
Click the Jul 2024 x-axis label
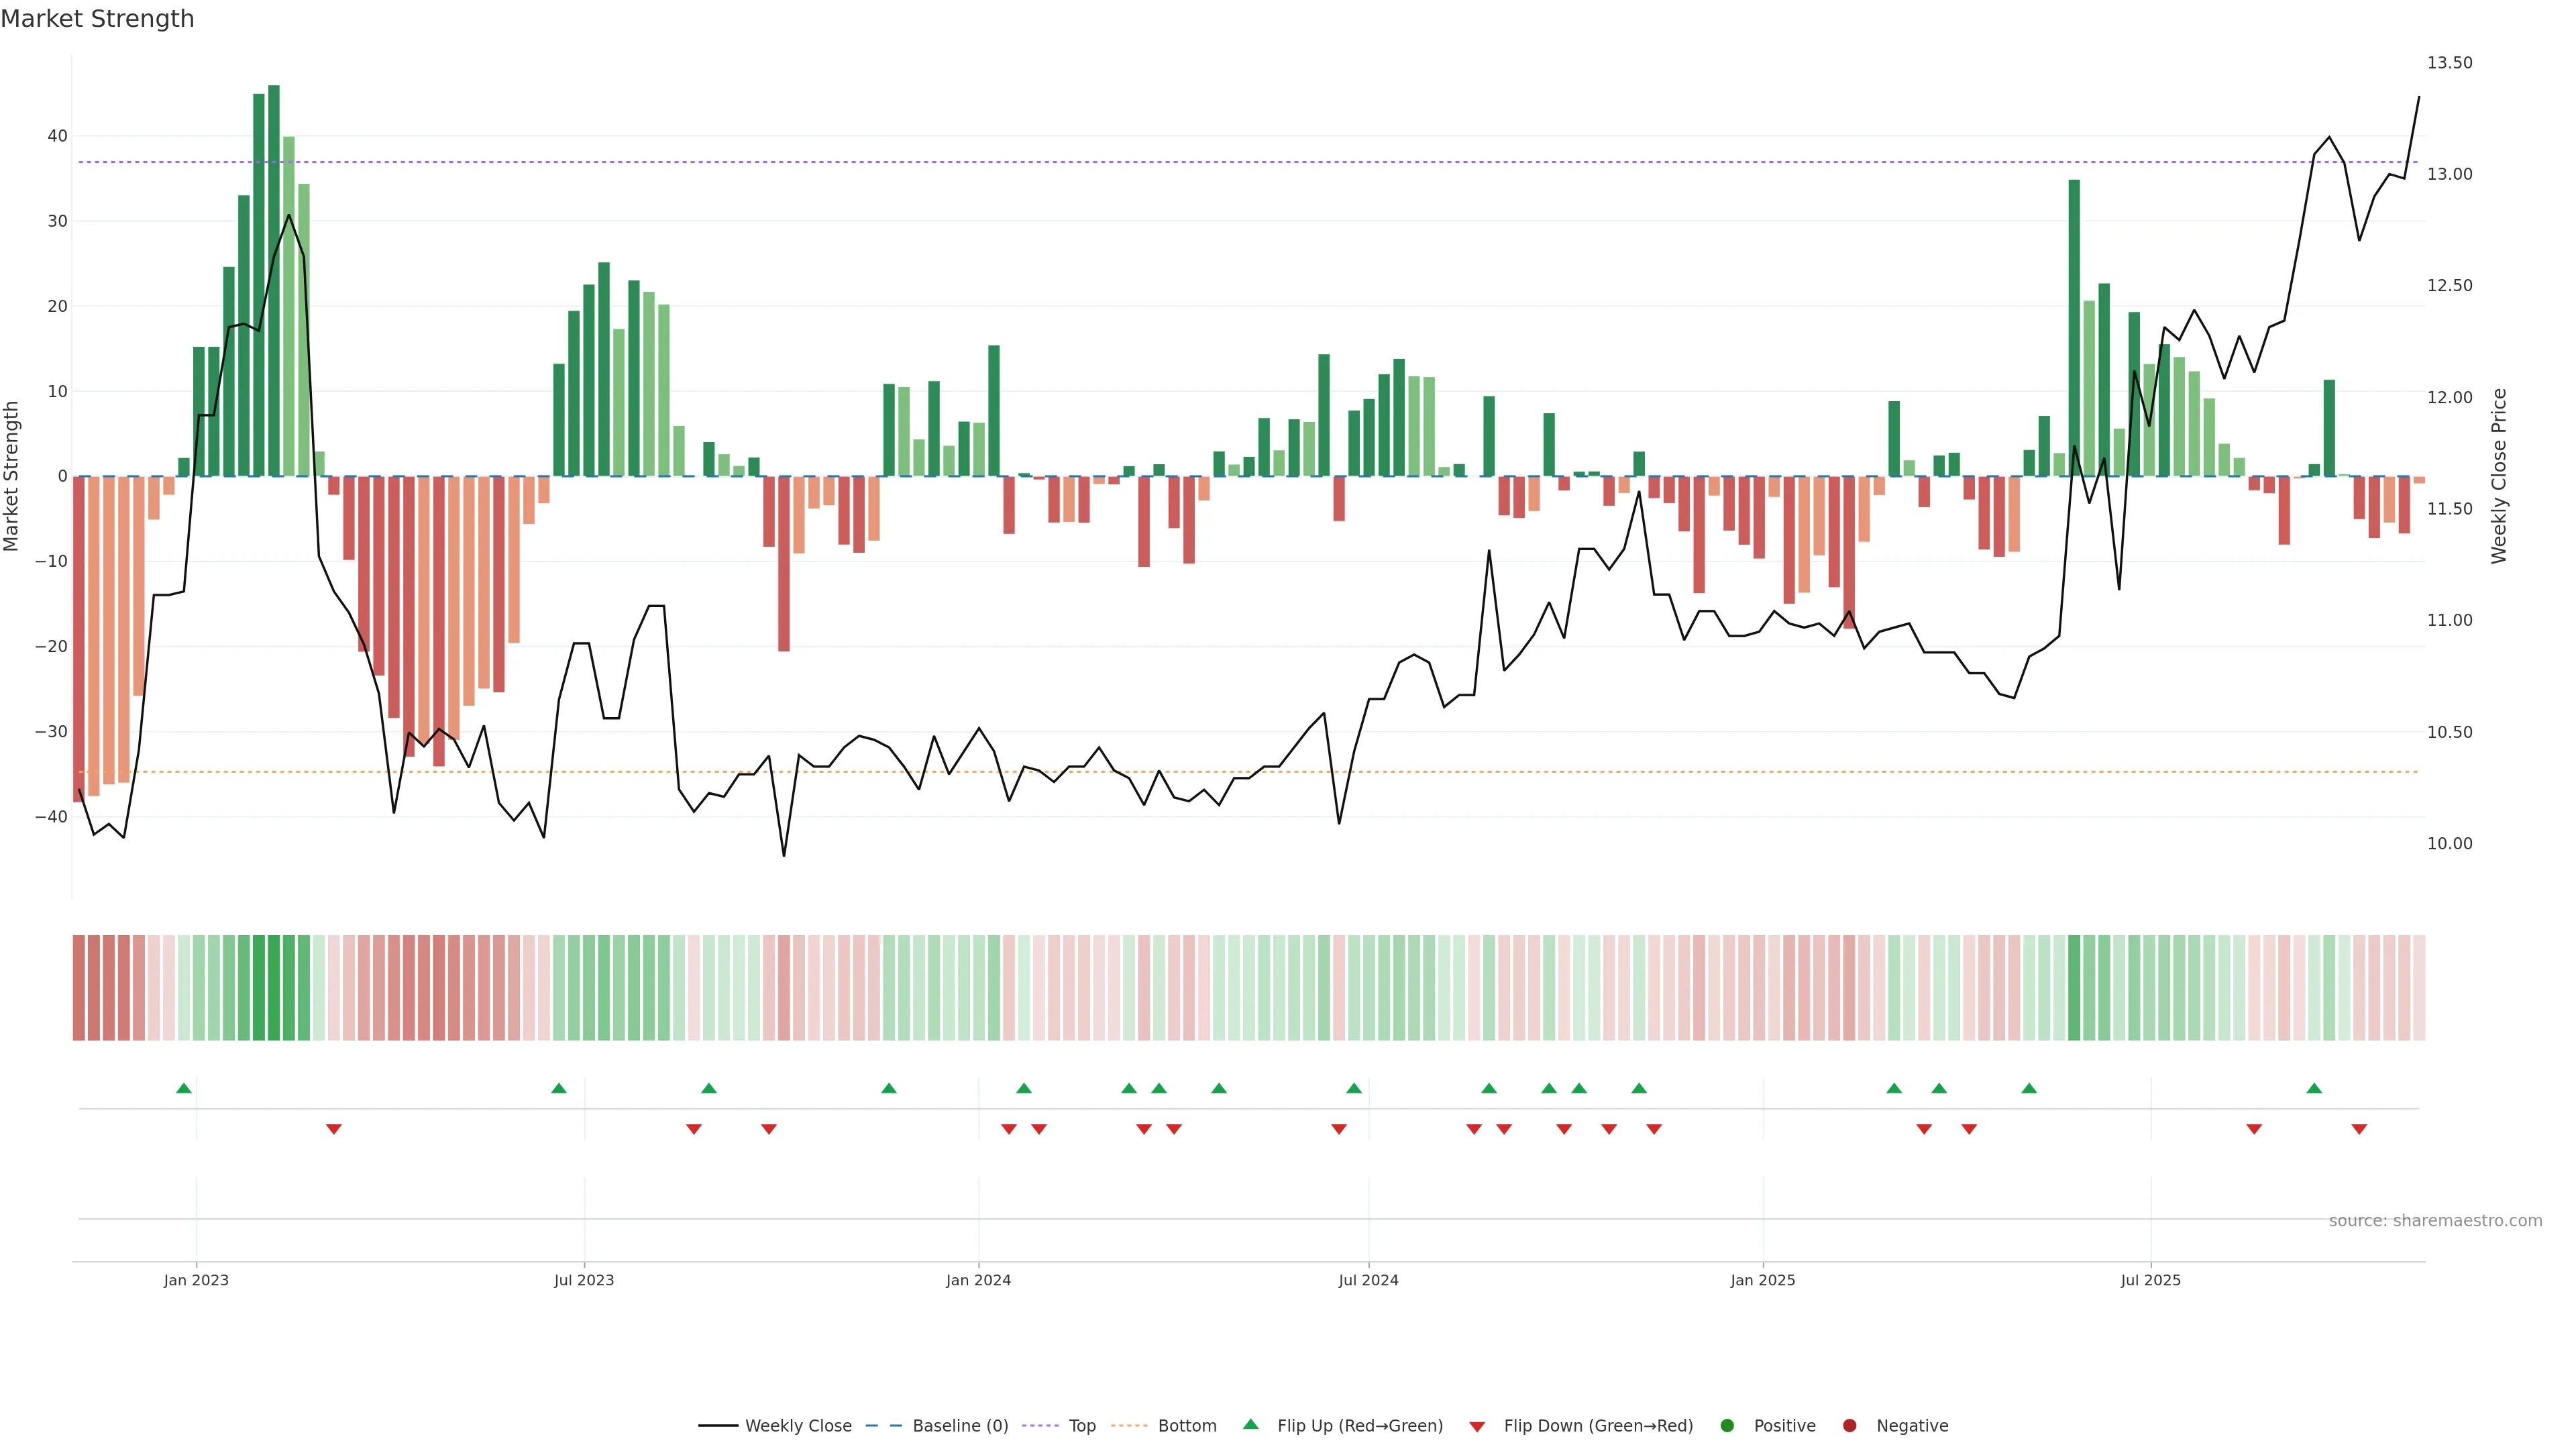(1368, 1280)
